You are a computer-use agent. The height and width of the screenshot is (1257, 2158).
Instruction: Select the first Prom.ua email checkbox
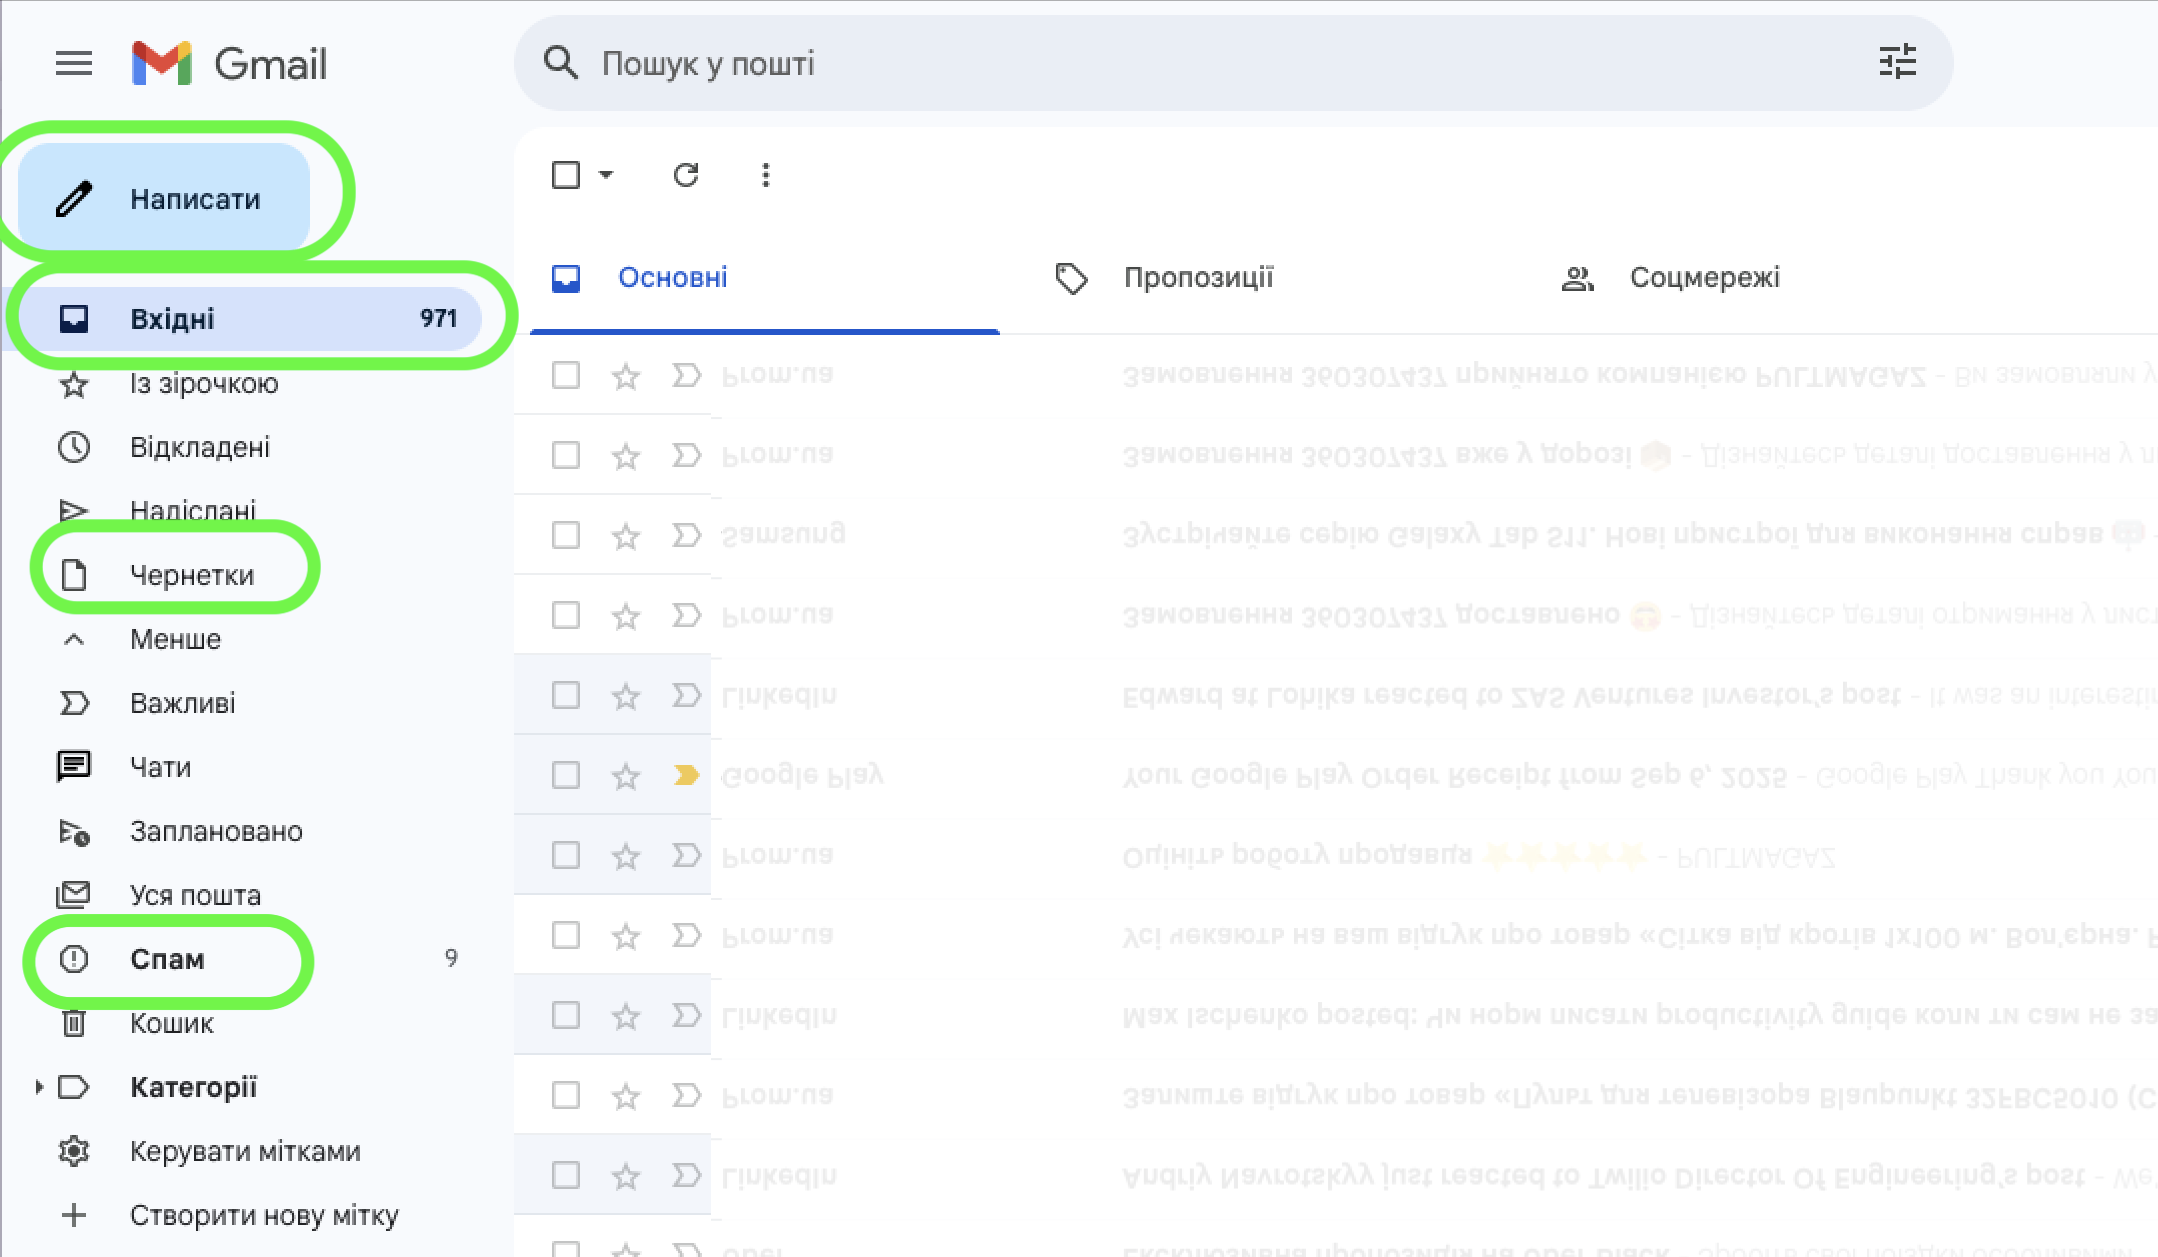566,375
